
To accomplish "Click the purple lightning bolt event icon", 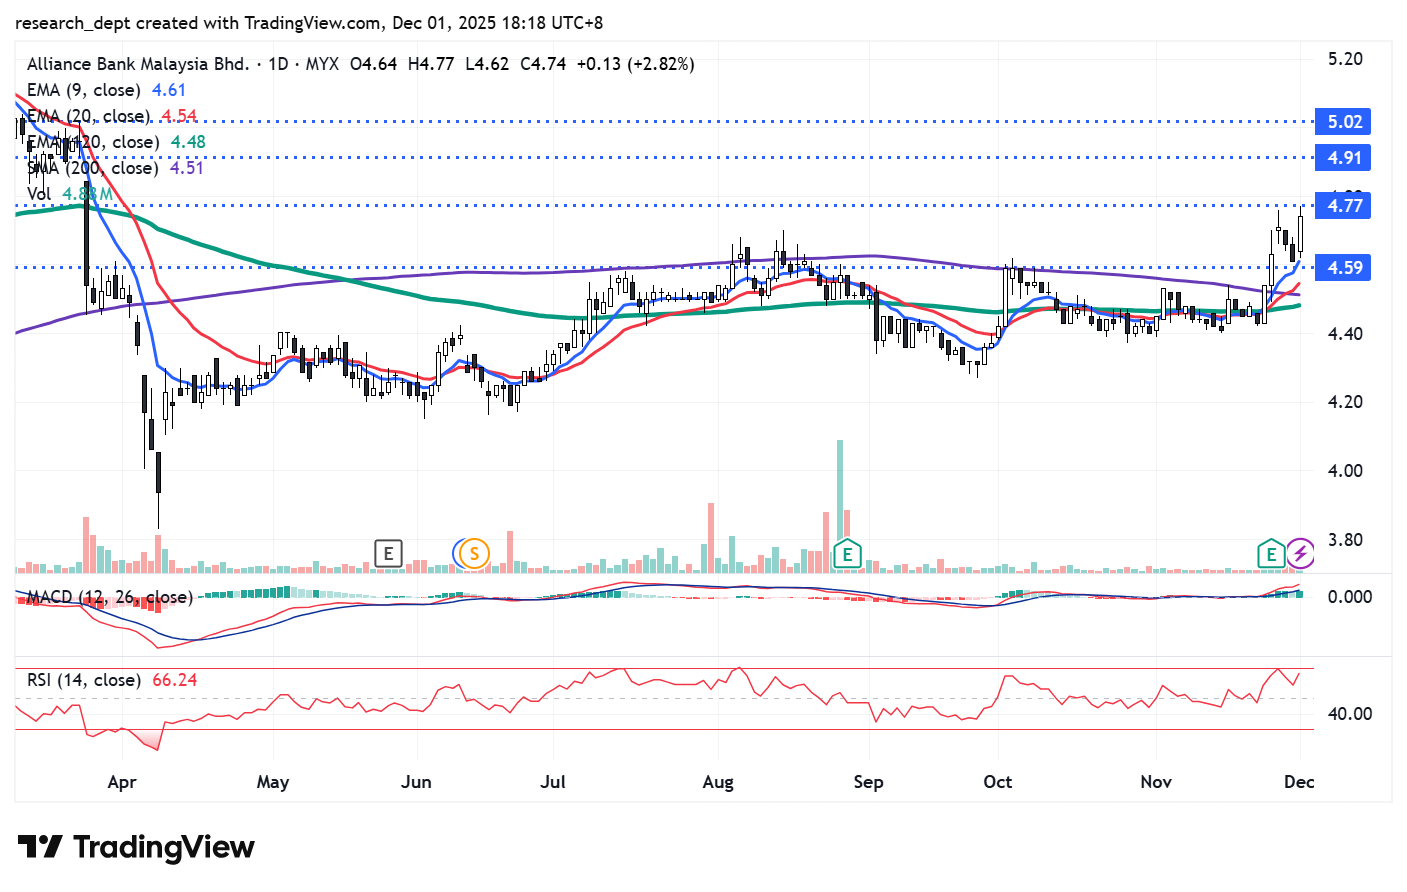I will pyautogui.click(x=1299, y=553).
